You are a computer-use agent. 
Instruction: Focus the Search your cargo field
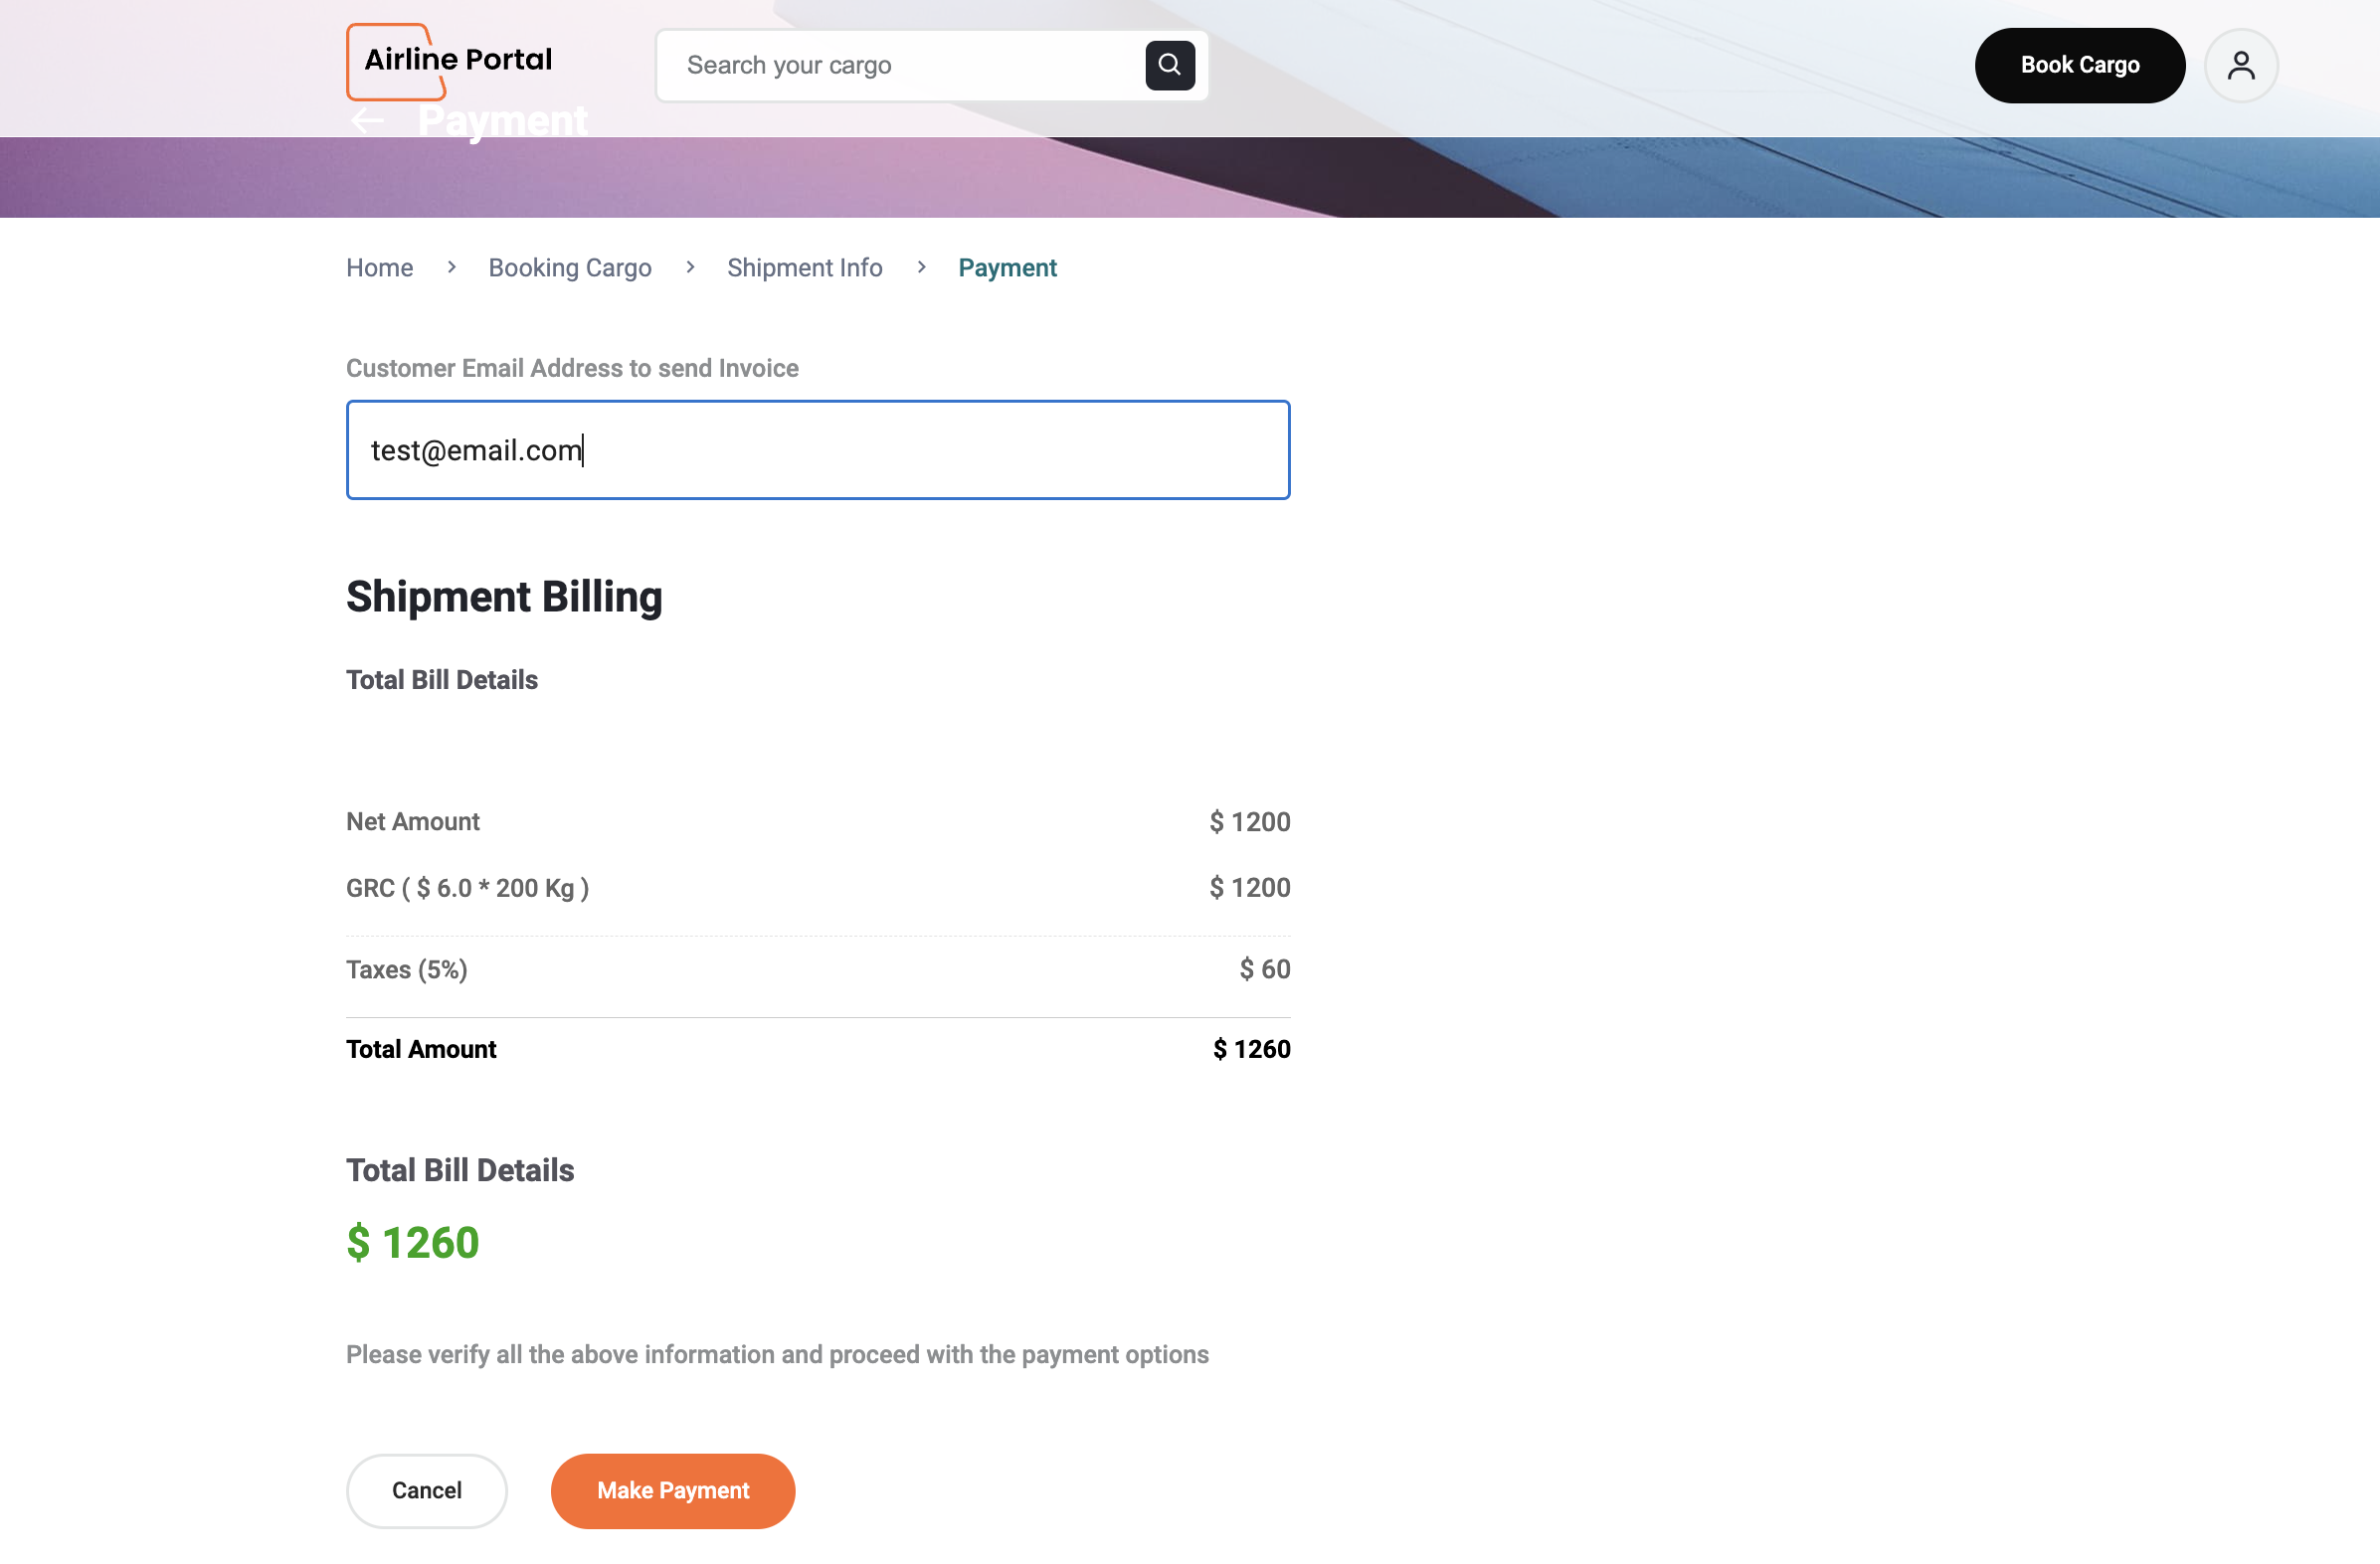click(900, 65)
